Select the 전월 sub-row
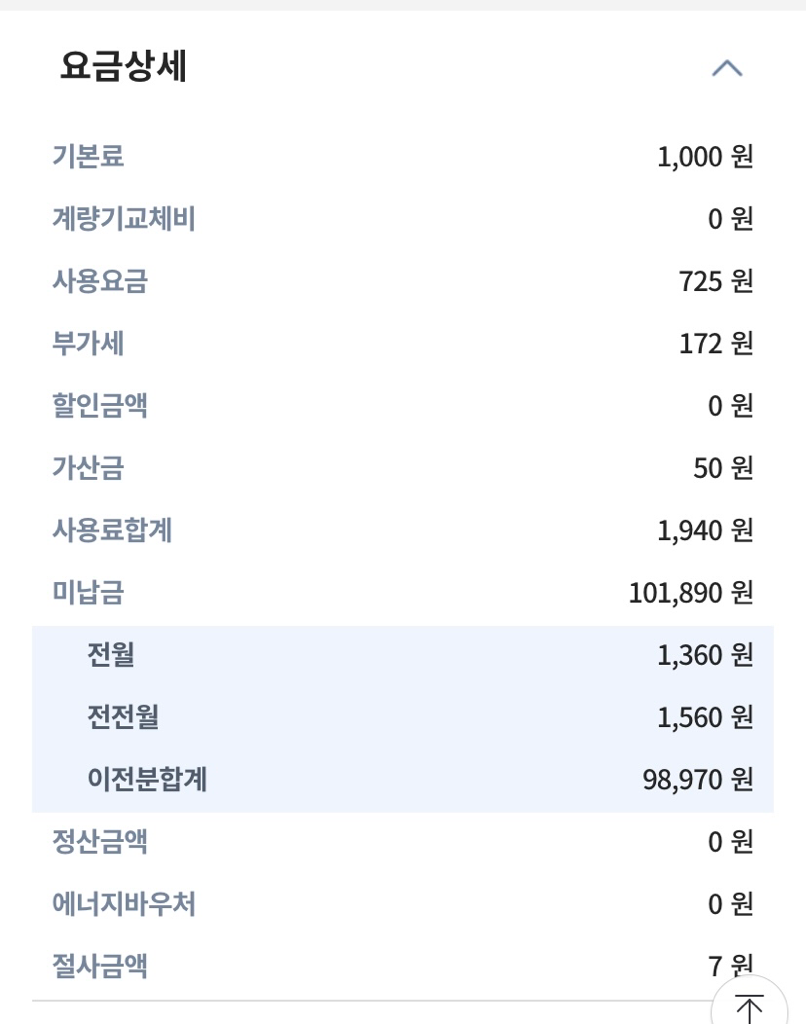 point(403,655)
